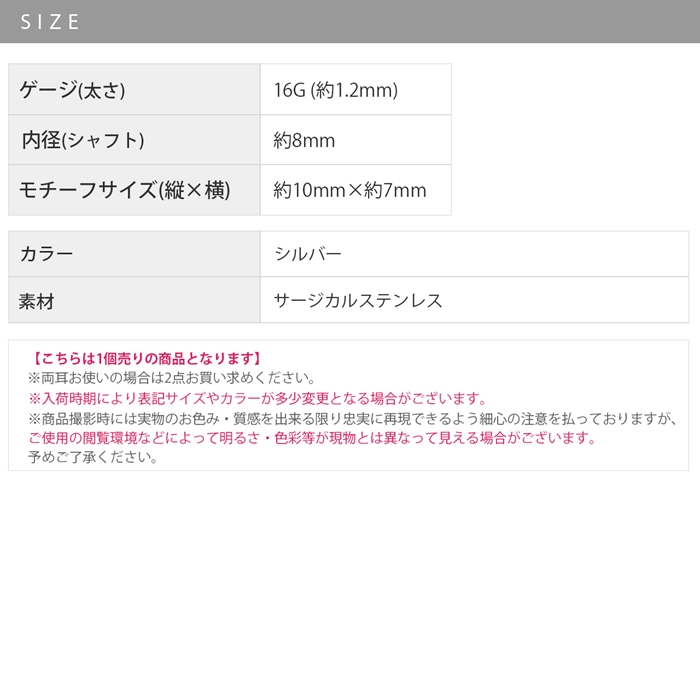
Task: Click the サージカルステンレス material value
Action: pyautogui.click(x=358, y=301)
